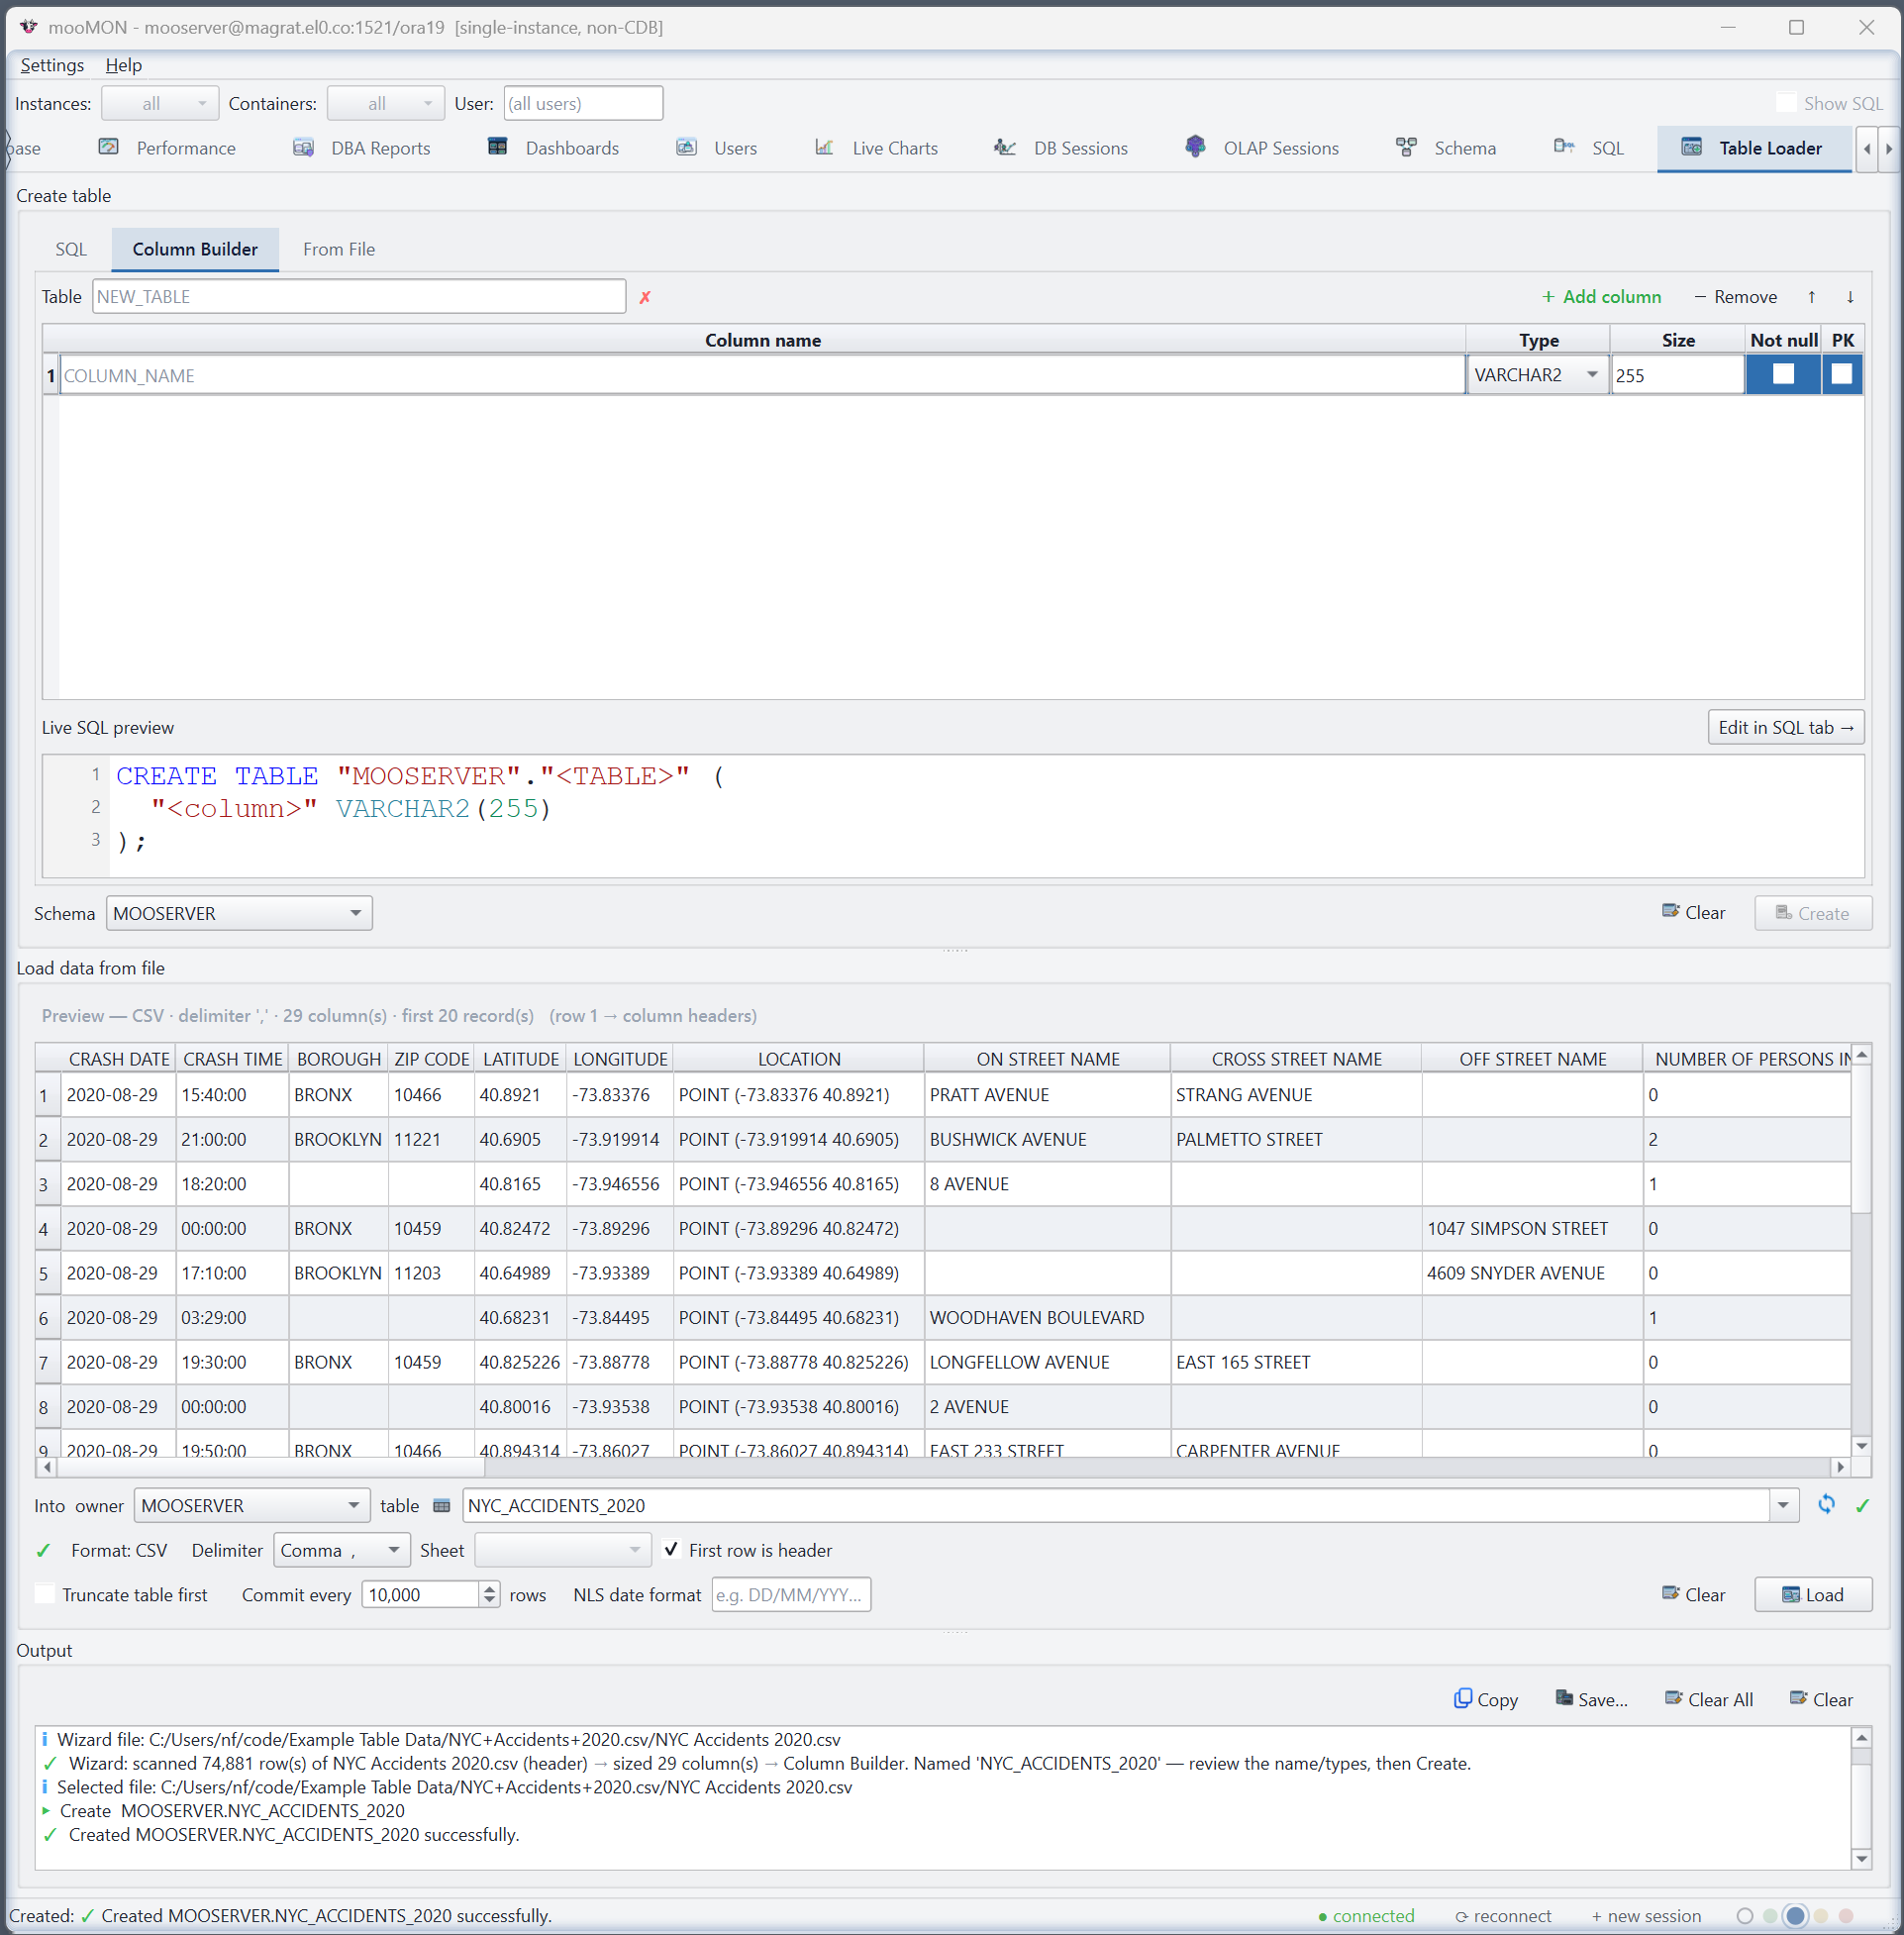Expand target table name dropdown arrow
The image size is (1904, 1935).
(x=1783, y=1505)
